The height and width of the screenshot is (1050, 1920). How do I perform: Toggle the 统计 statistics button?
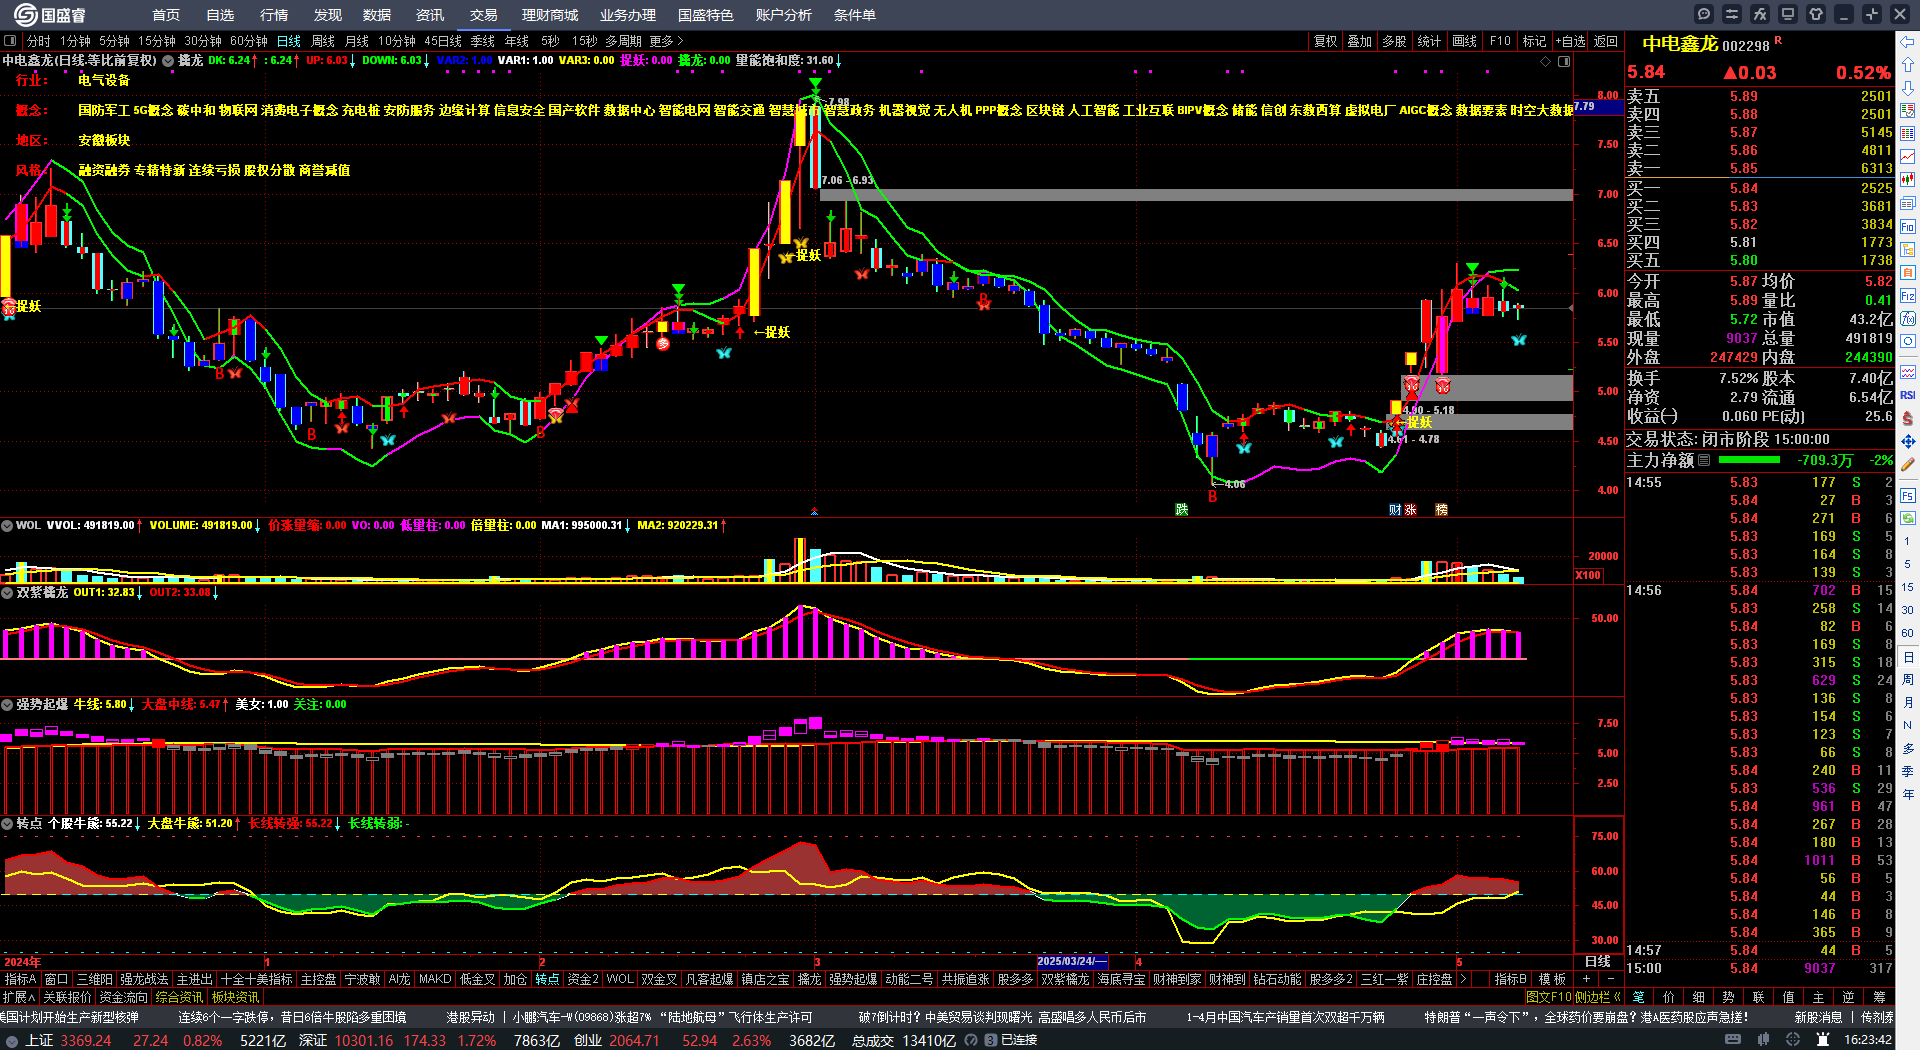(1430, 41)
